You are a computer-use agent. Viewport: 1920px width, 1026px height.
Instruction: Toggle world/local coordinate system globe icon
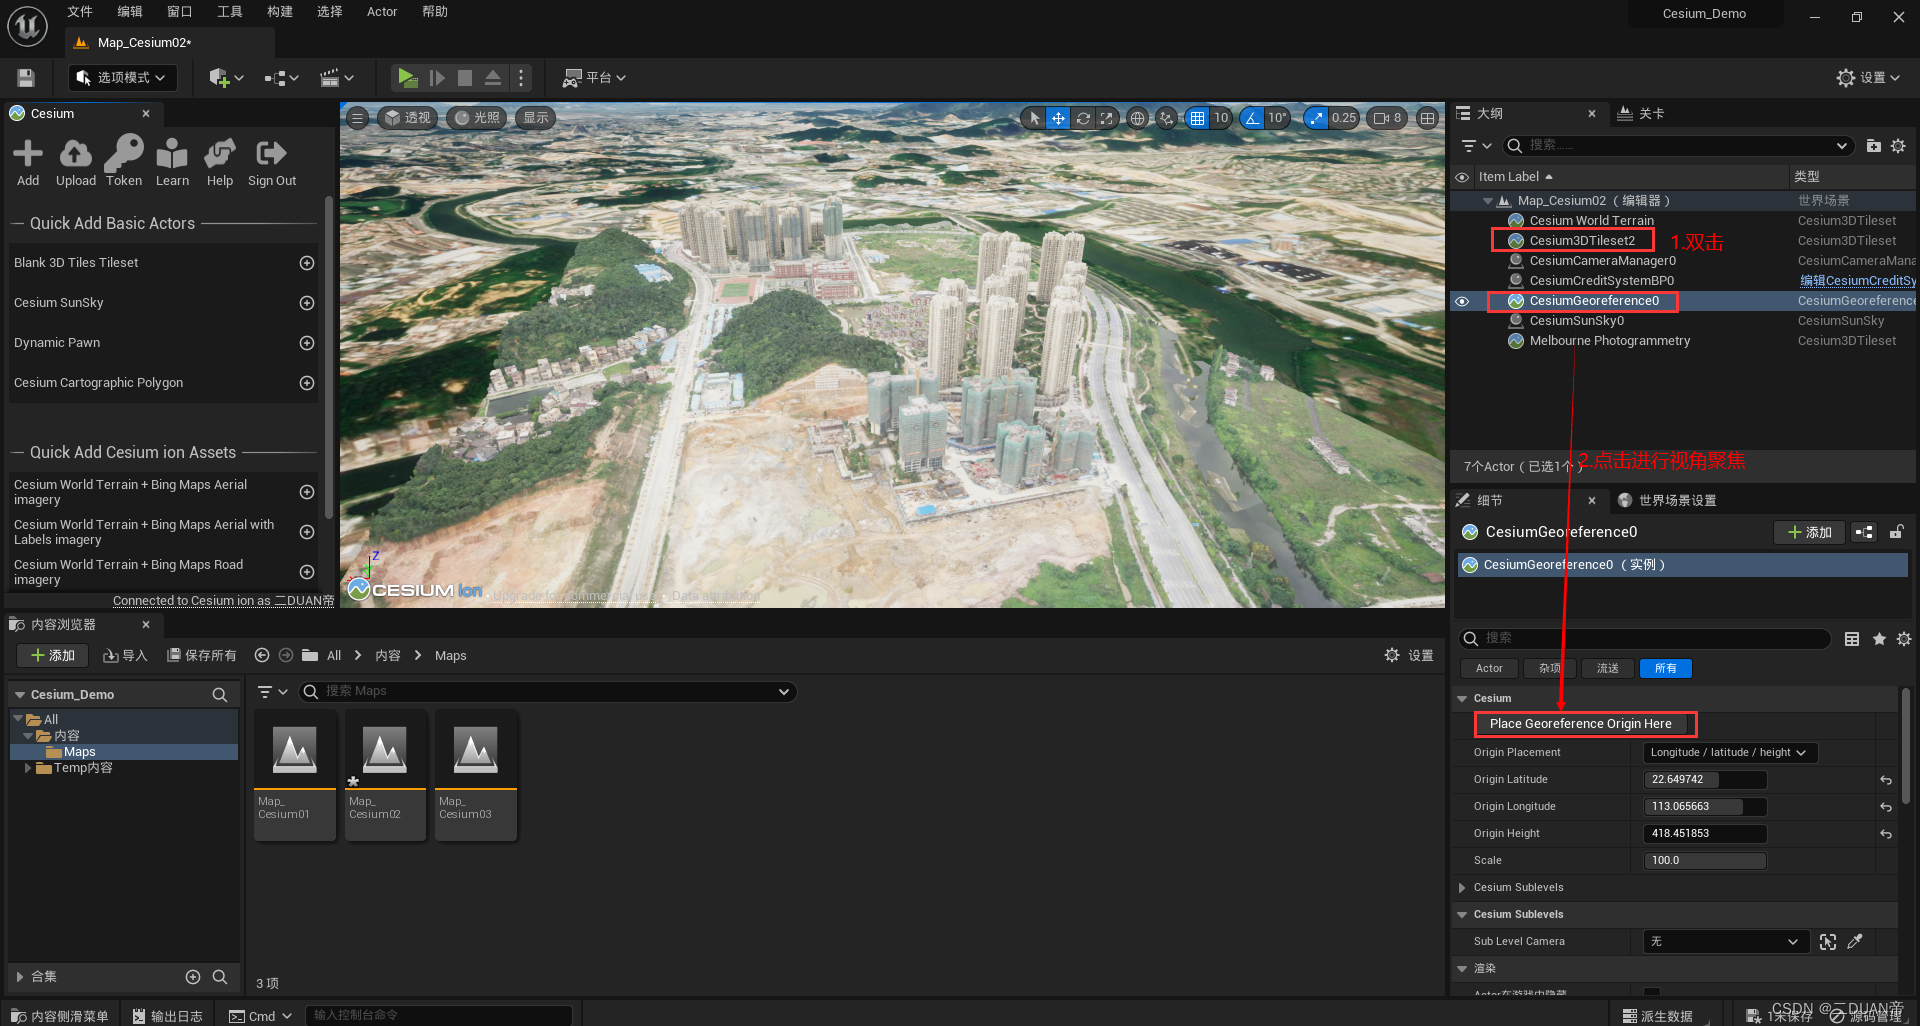1137,118
